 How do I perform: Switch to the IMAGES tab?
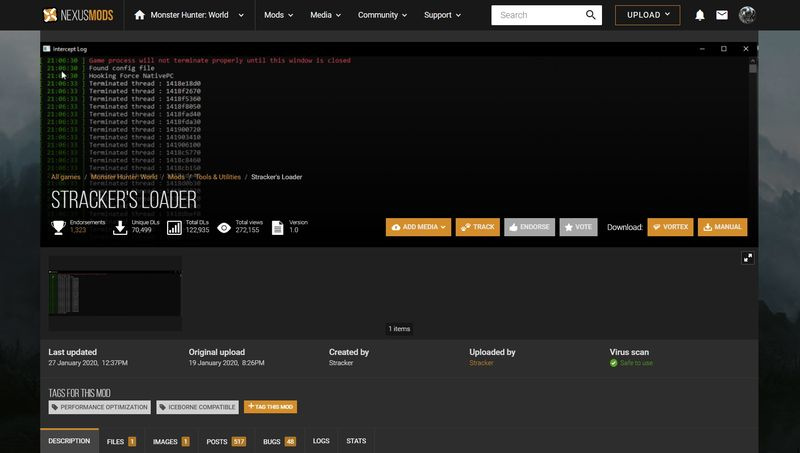point(171,441)
